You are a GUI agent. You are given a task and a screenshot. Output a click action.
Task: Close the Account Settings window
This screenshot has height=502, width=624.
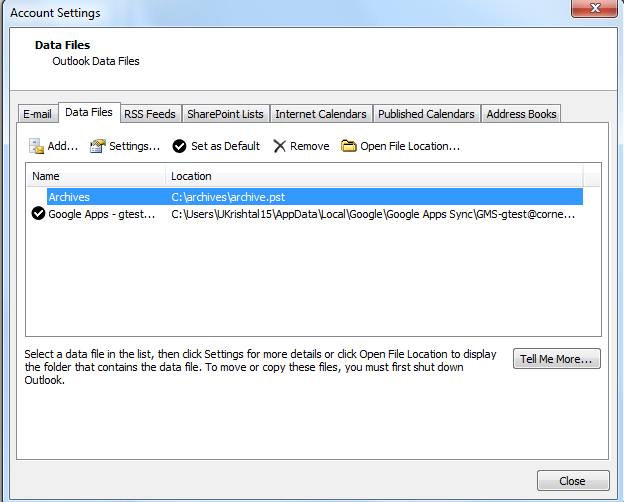600,10
